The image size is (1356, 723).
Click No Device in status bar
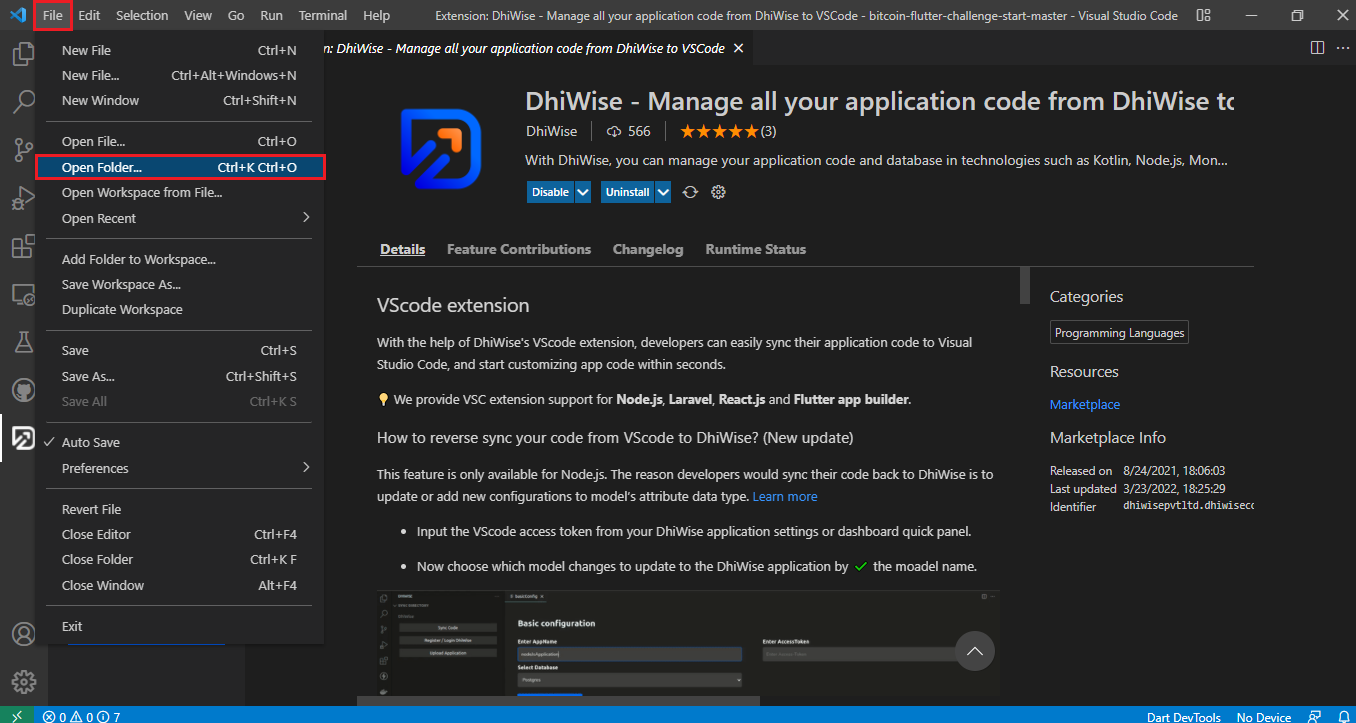coord(1264,716)
